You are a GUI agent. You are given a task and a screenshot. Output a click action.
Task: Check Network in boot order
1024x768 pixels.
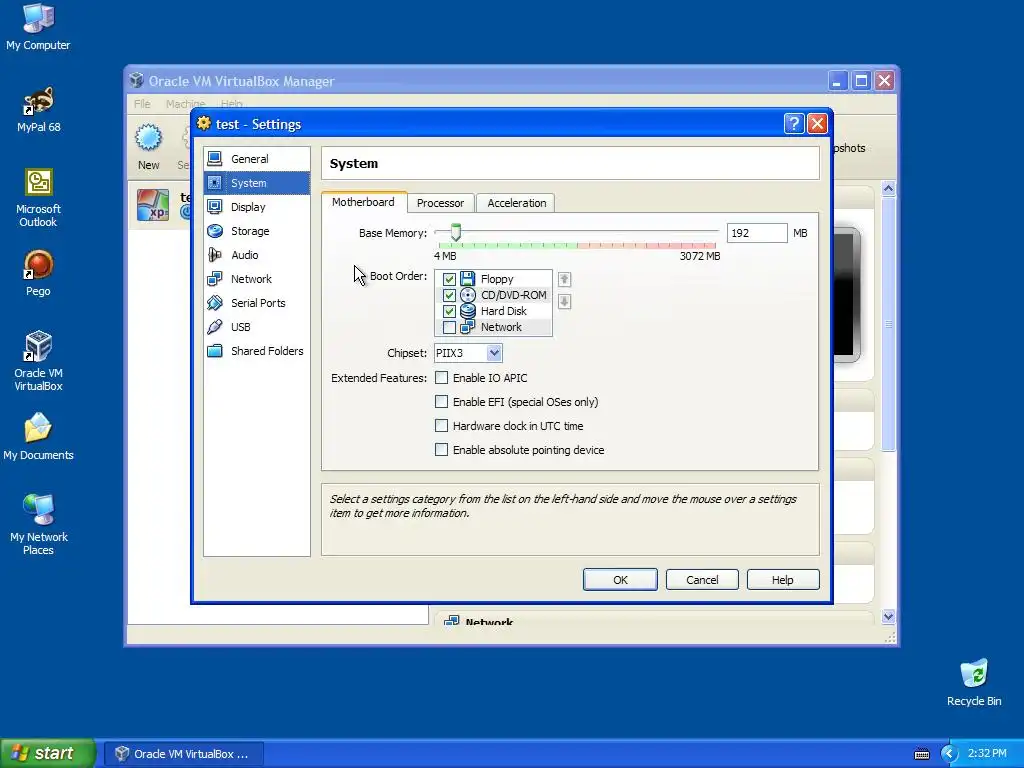pos(449,327)
